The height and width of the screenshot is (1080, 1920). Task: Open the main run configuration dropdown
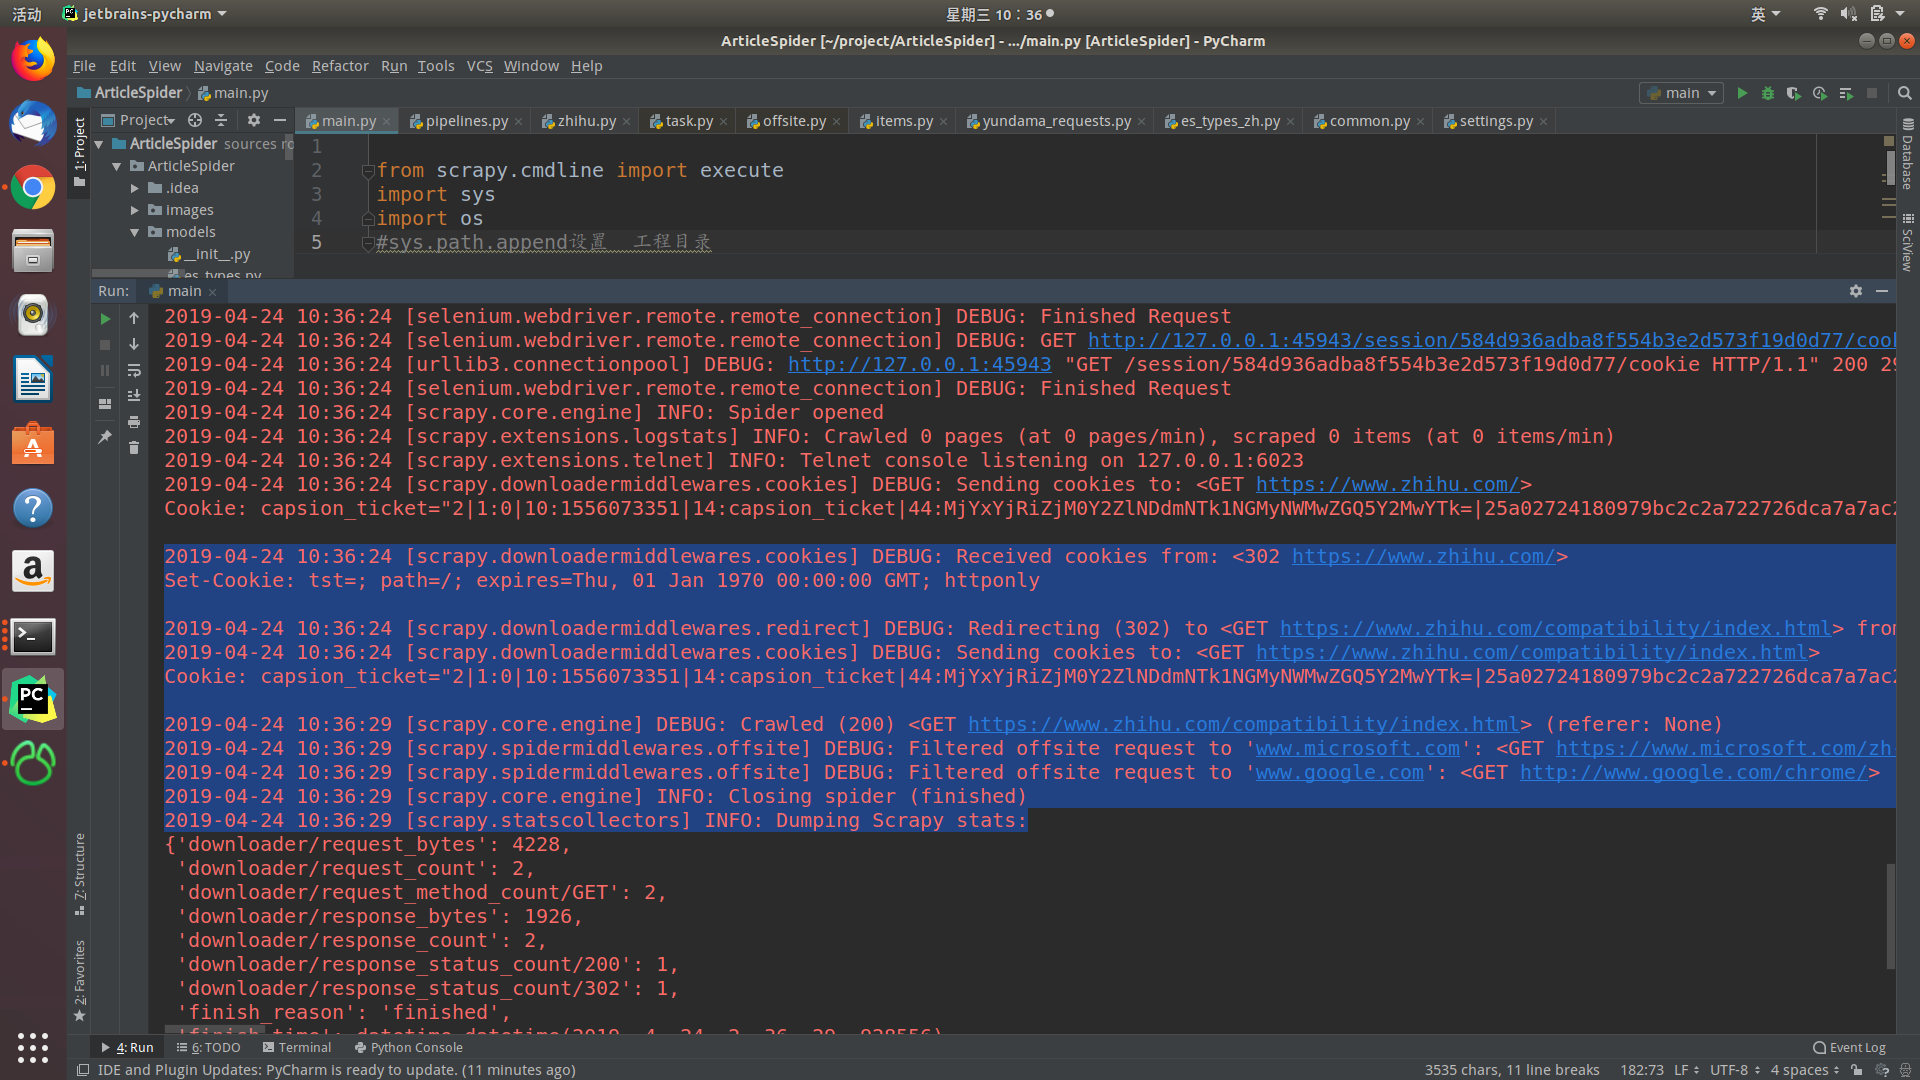click(x=1682, y=93)
